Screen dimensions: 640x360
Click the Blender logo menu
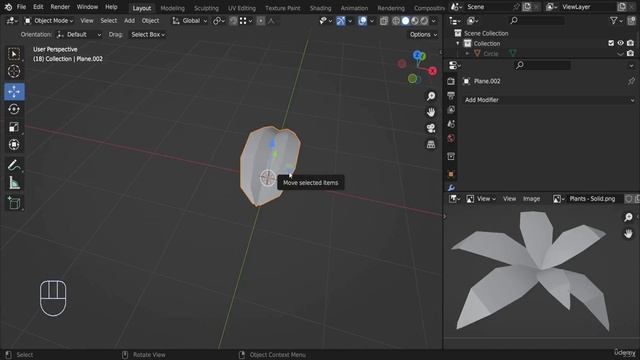[8, 7]
